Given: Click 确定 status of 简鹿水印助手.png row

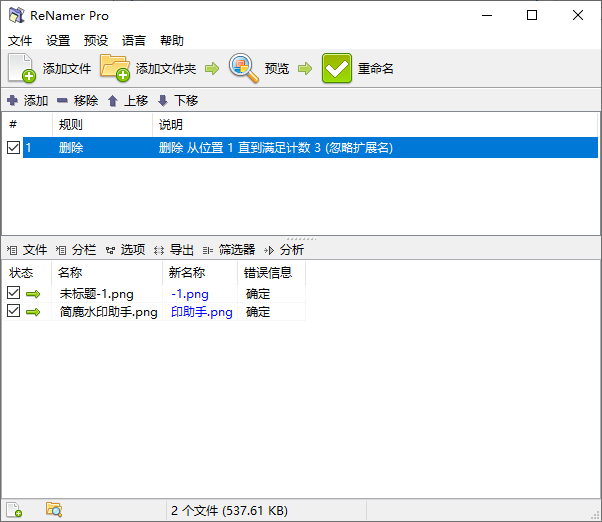Looking at the screenshot, I should click(258, 312).
